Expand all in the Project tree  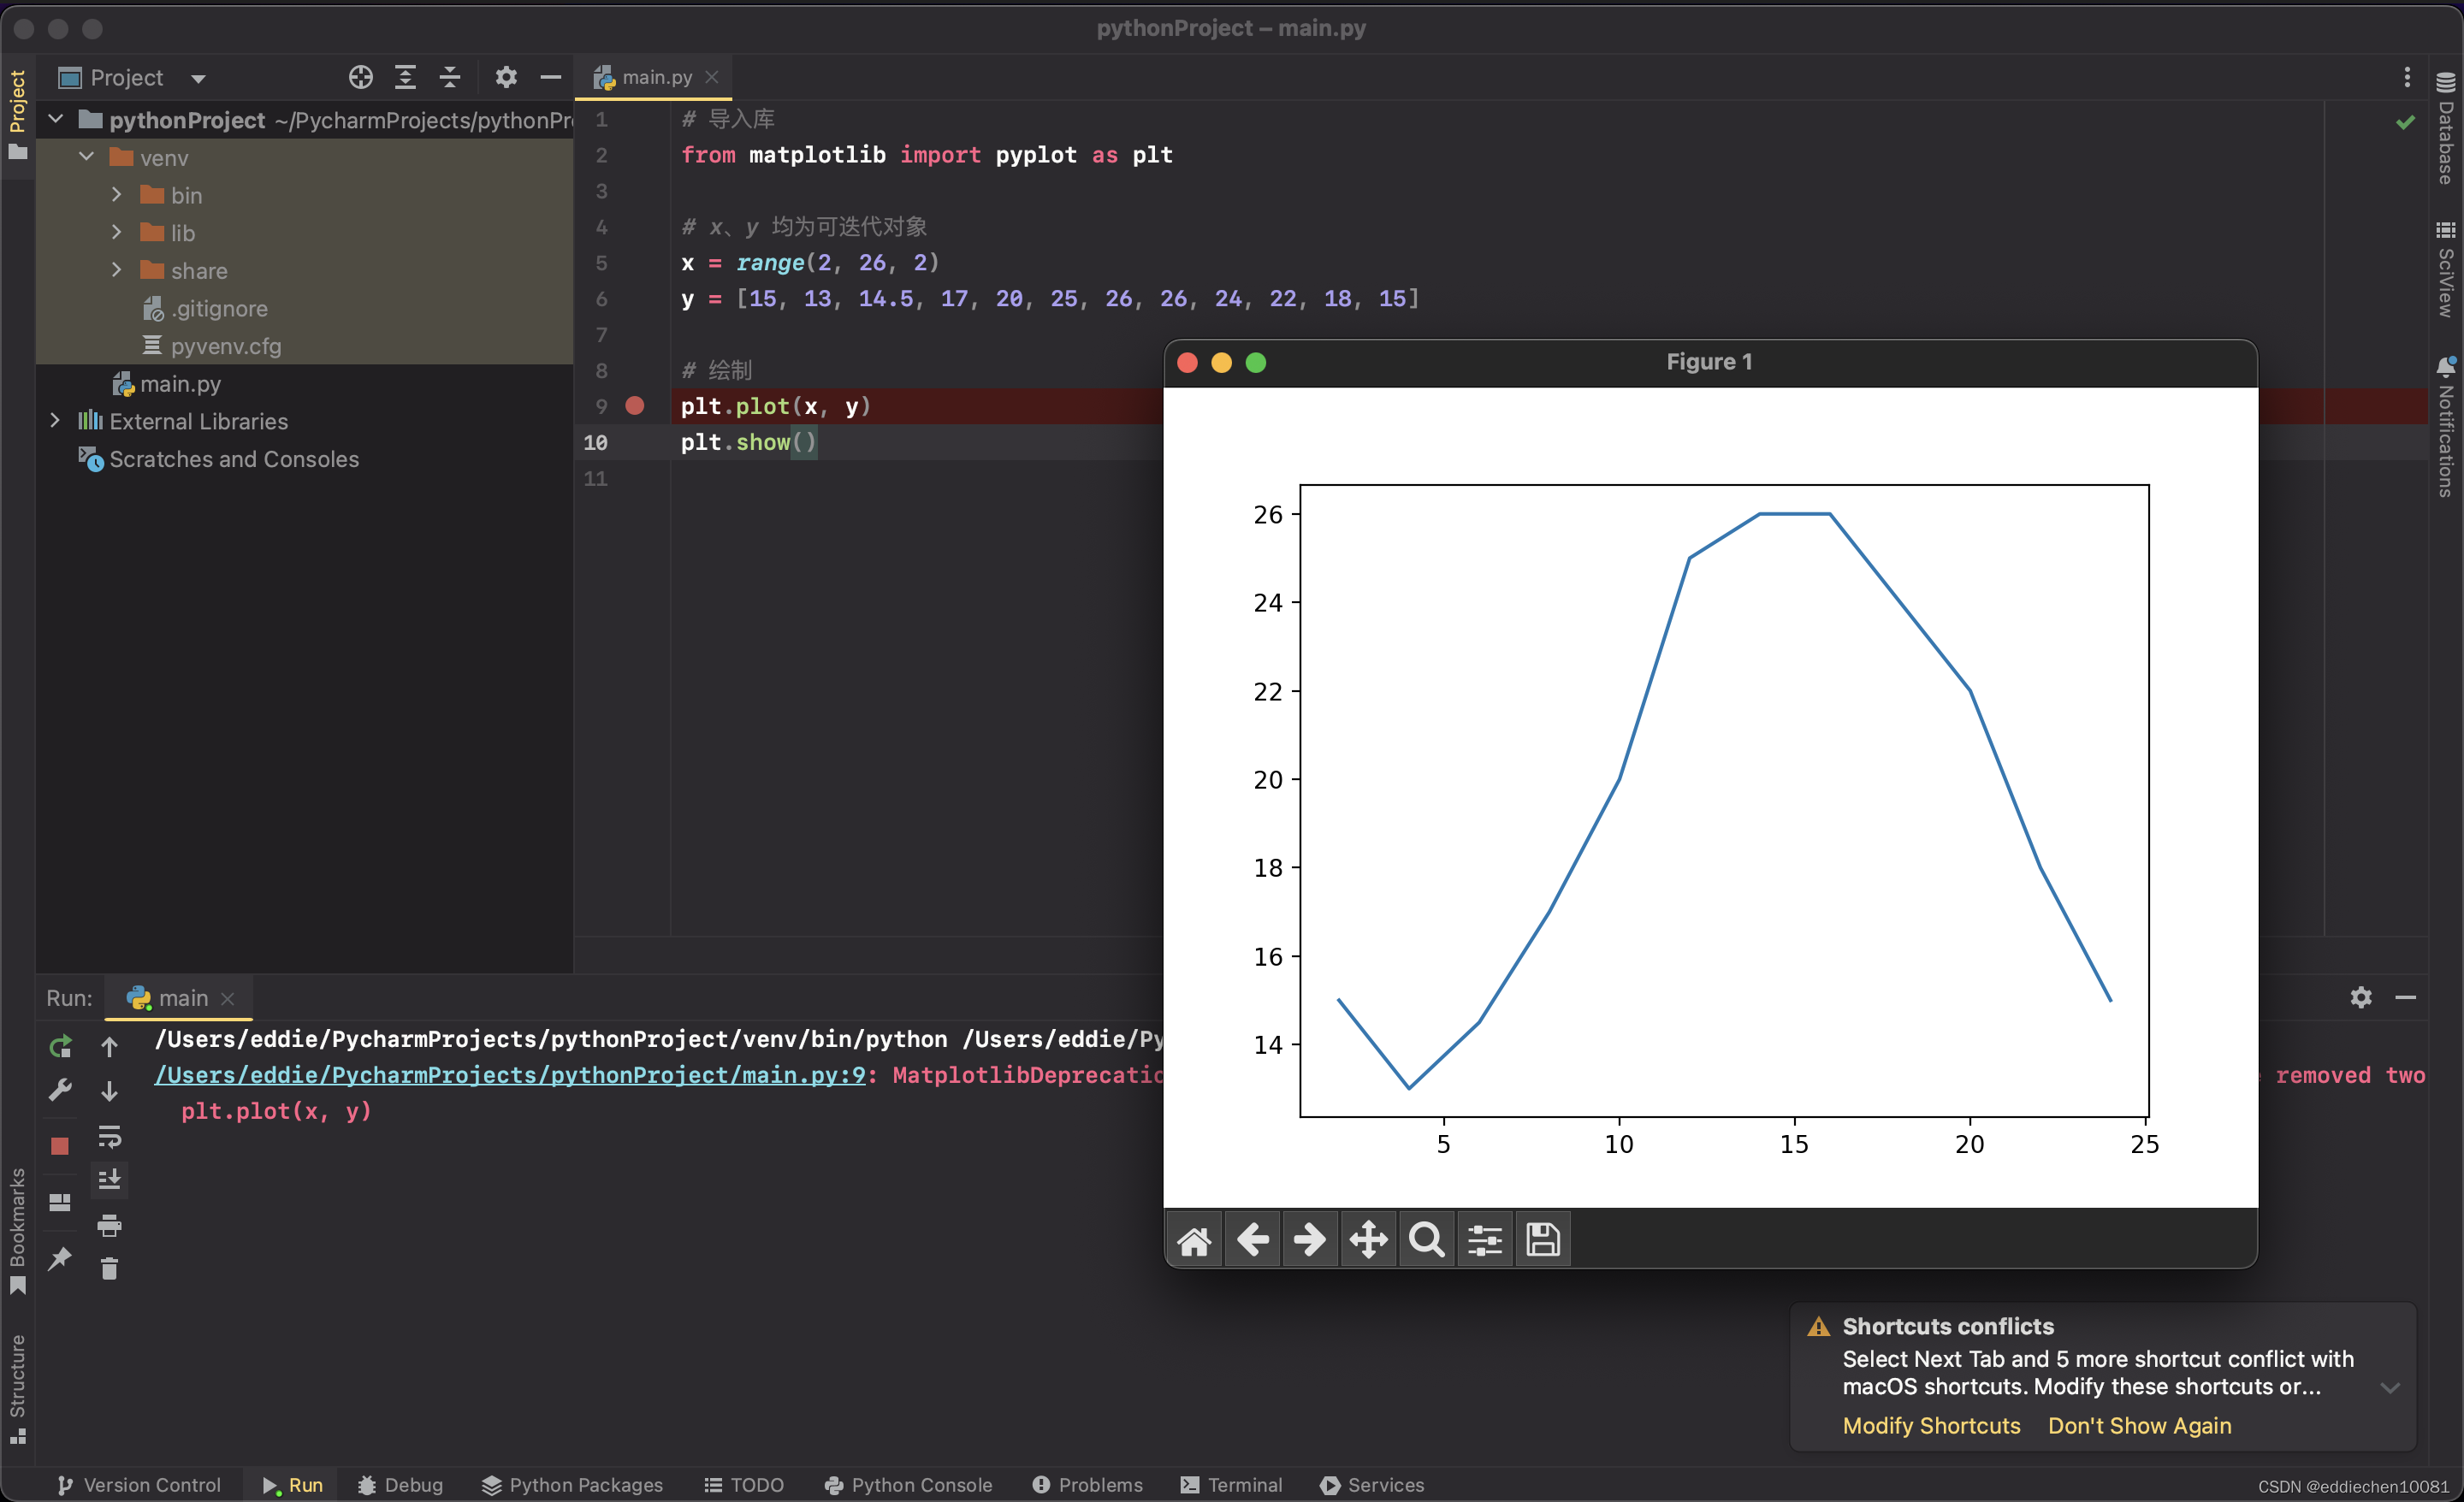405,77
